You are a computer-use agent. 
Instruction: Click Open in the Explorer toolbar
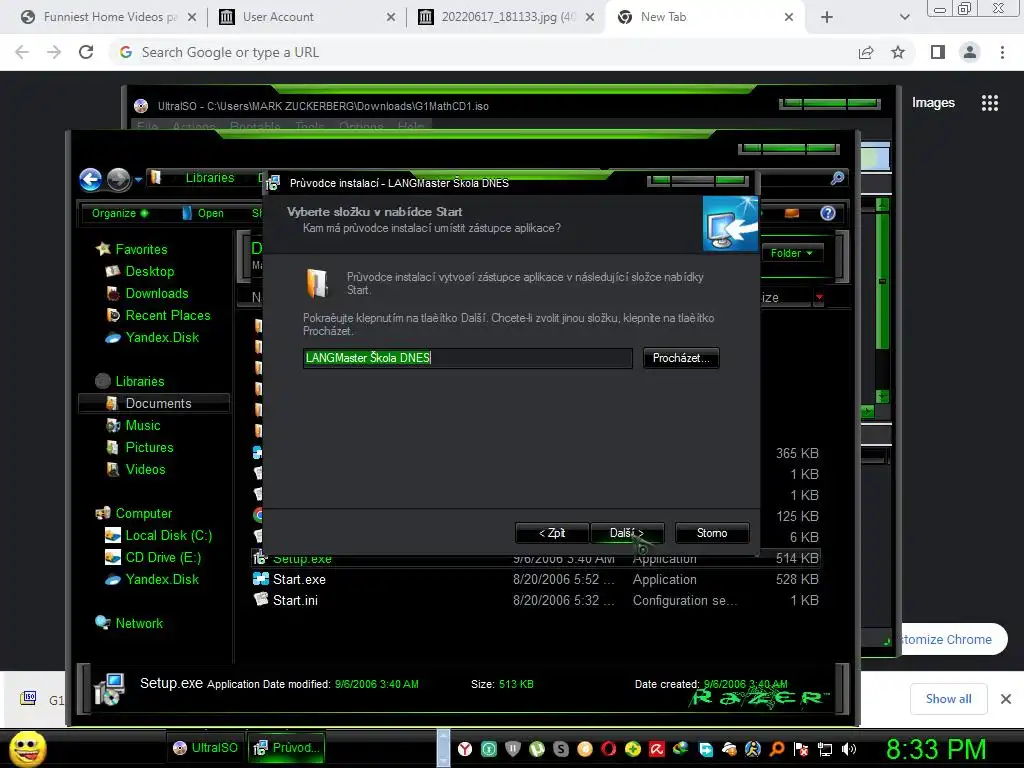tap(203, 213)
